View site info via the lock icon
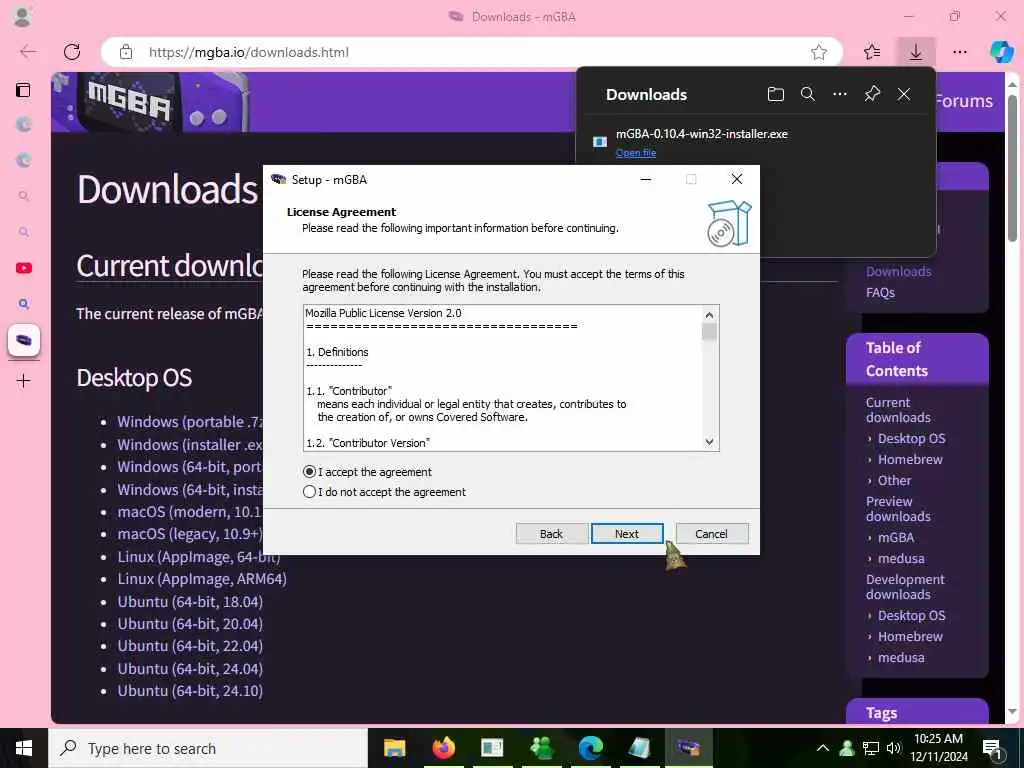Screen dimensions: 1024x768 click(126, 52)
